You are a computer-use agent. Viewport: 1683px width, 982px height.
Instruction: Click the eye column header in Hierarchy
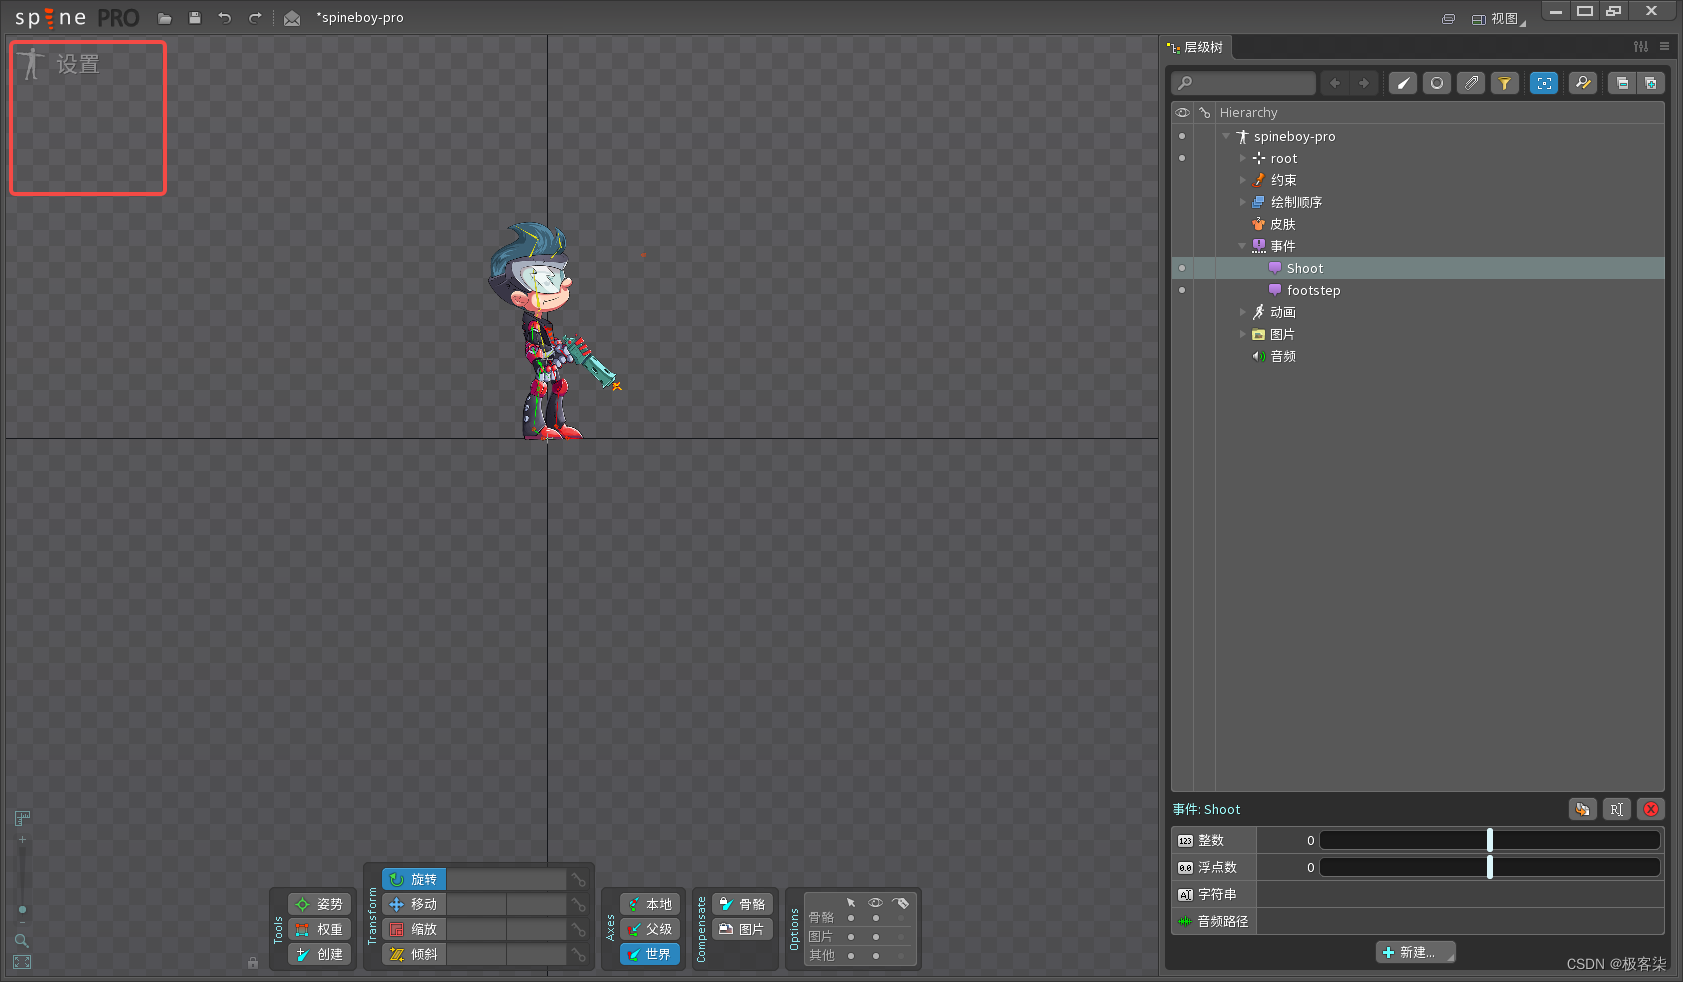click(x=1182, y=113)
